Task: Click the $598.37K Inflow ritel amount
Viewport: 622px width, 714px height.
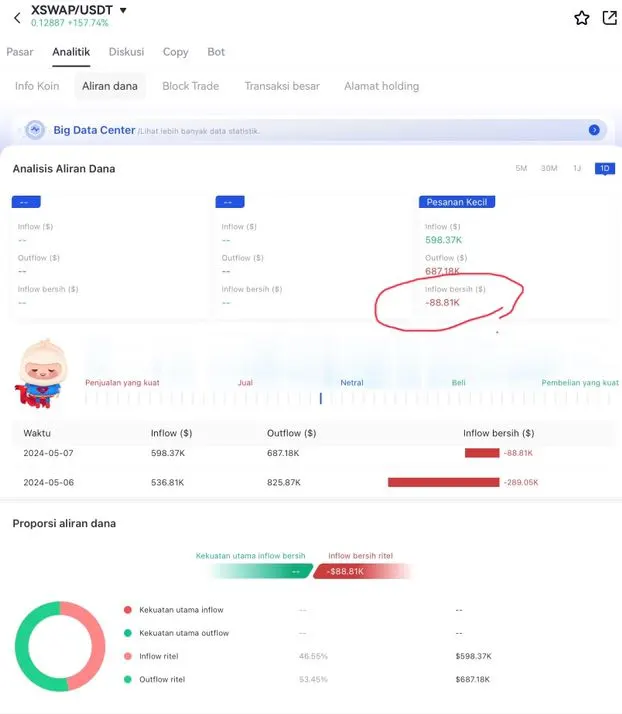Action: tap(473, 656)
